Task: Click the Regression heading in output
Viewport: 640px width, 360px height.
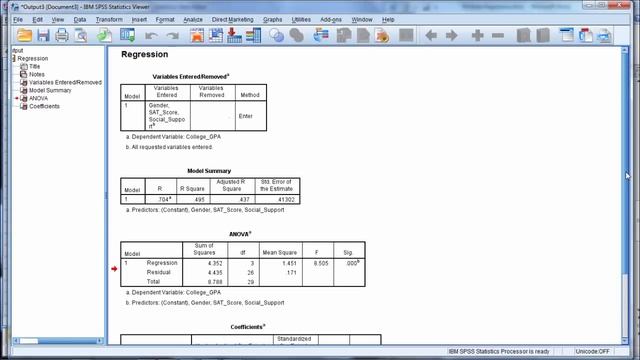Action: pyautogui.click(x=144, y=54)
